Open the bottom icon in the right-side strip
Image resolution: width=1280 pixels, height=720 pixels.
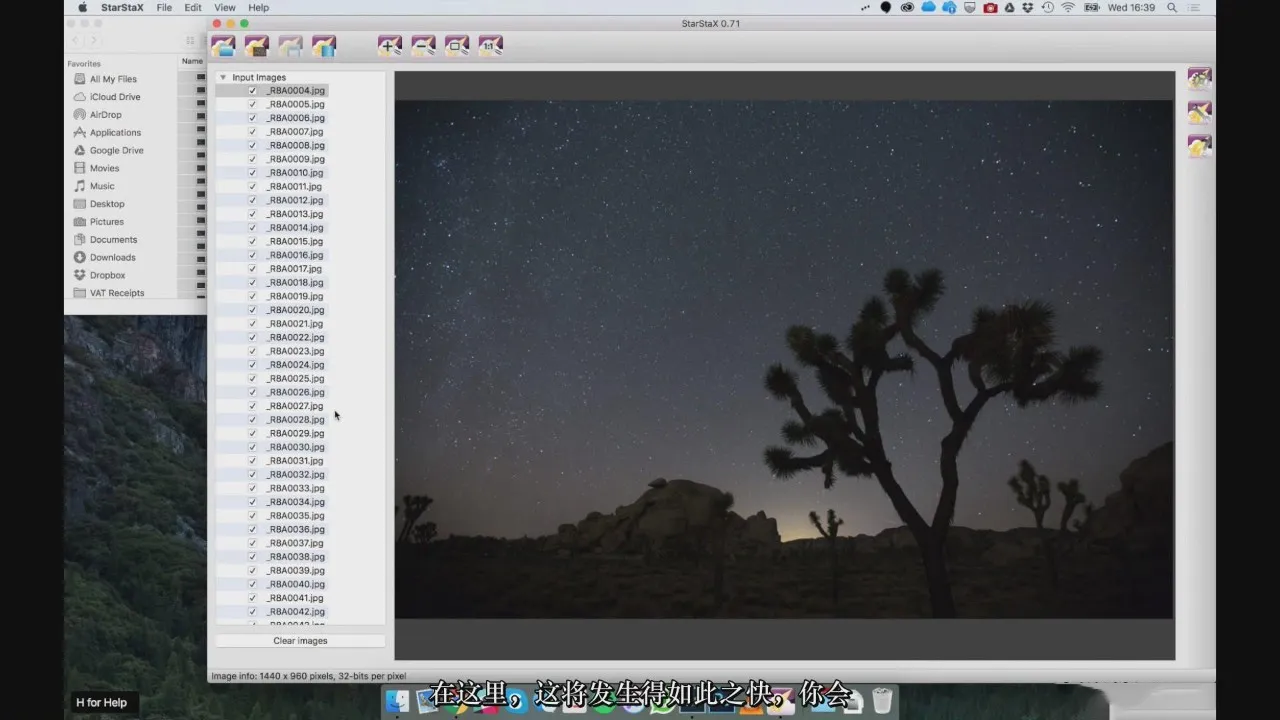pyautogui.click(x=1199, y=146)
